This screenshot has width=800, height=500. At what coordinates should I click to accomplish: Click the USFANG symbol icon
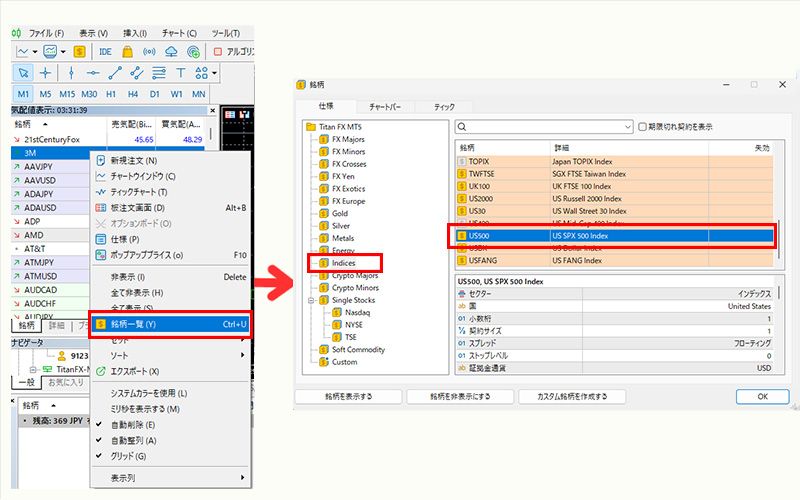[x=462, y=261]
